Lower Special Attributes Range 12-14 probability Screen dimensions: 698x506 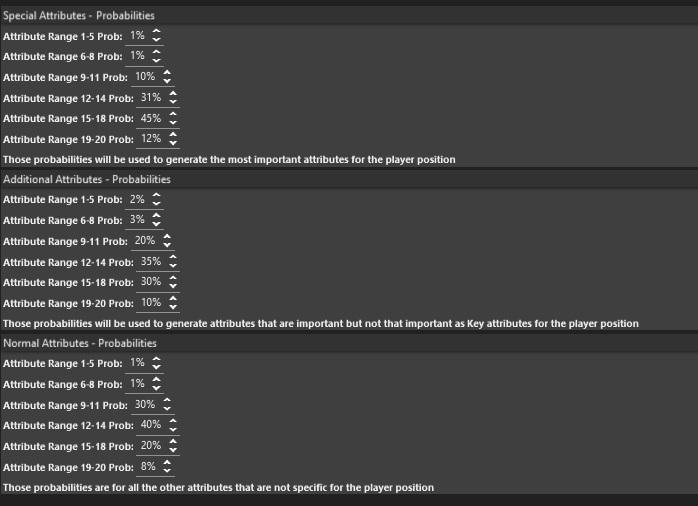173,102
